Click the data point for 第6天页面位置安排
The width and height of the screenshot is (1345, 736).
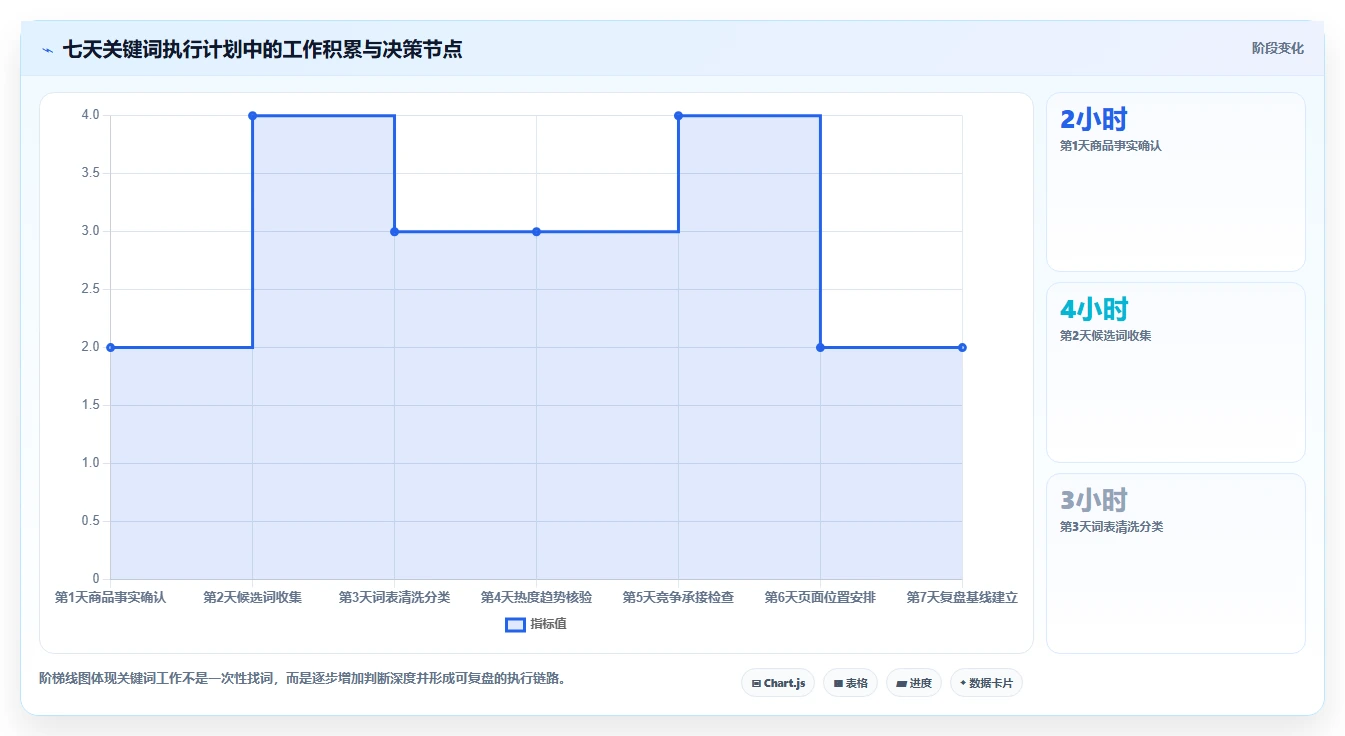(x=820, y=347)
